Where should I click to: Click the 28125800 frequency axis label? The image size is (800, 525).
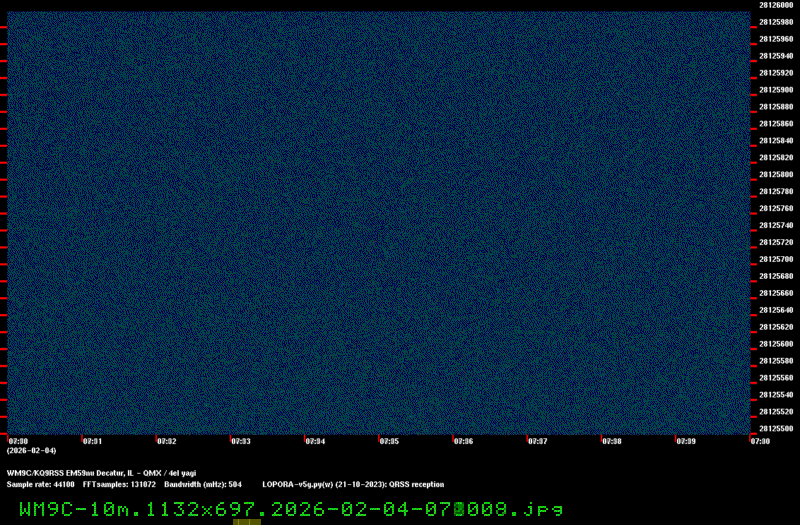pos(776,174)
